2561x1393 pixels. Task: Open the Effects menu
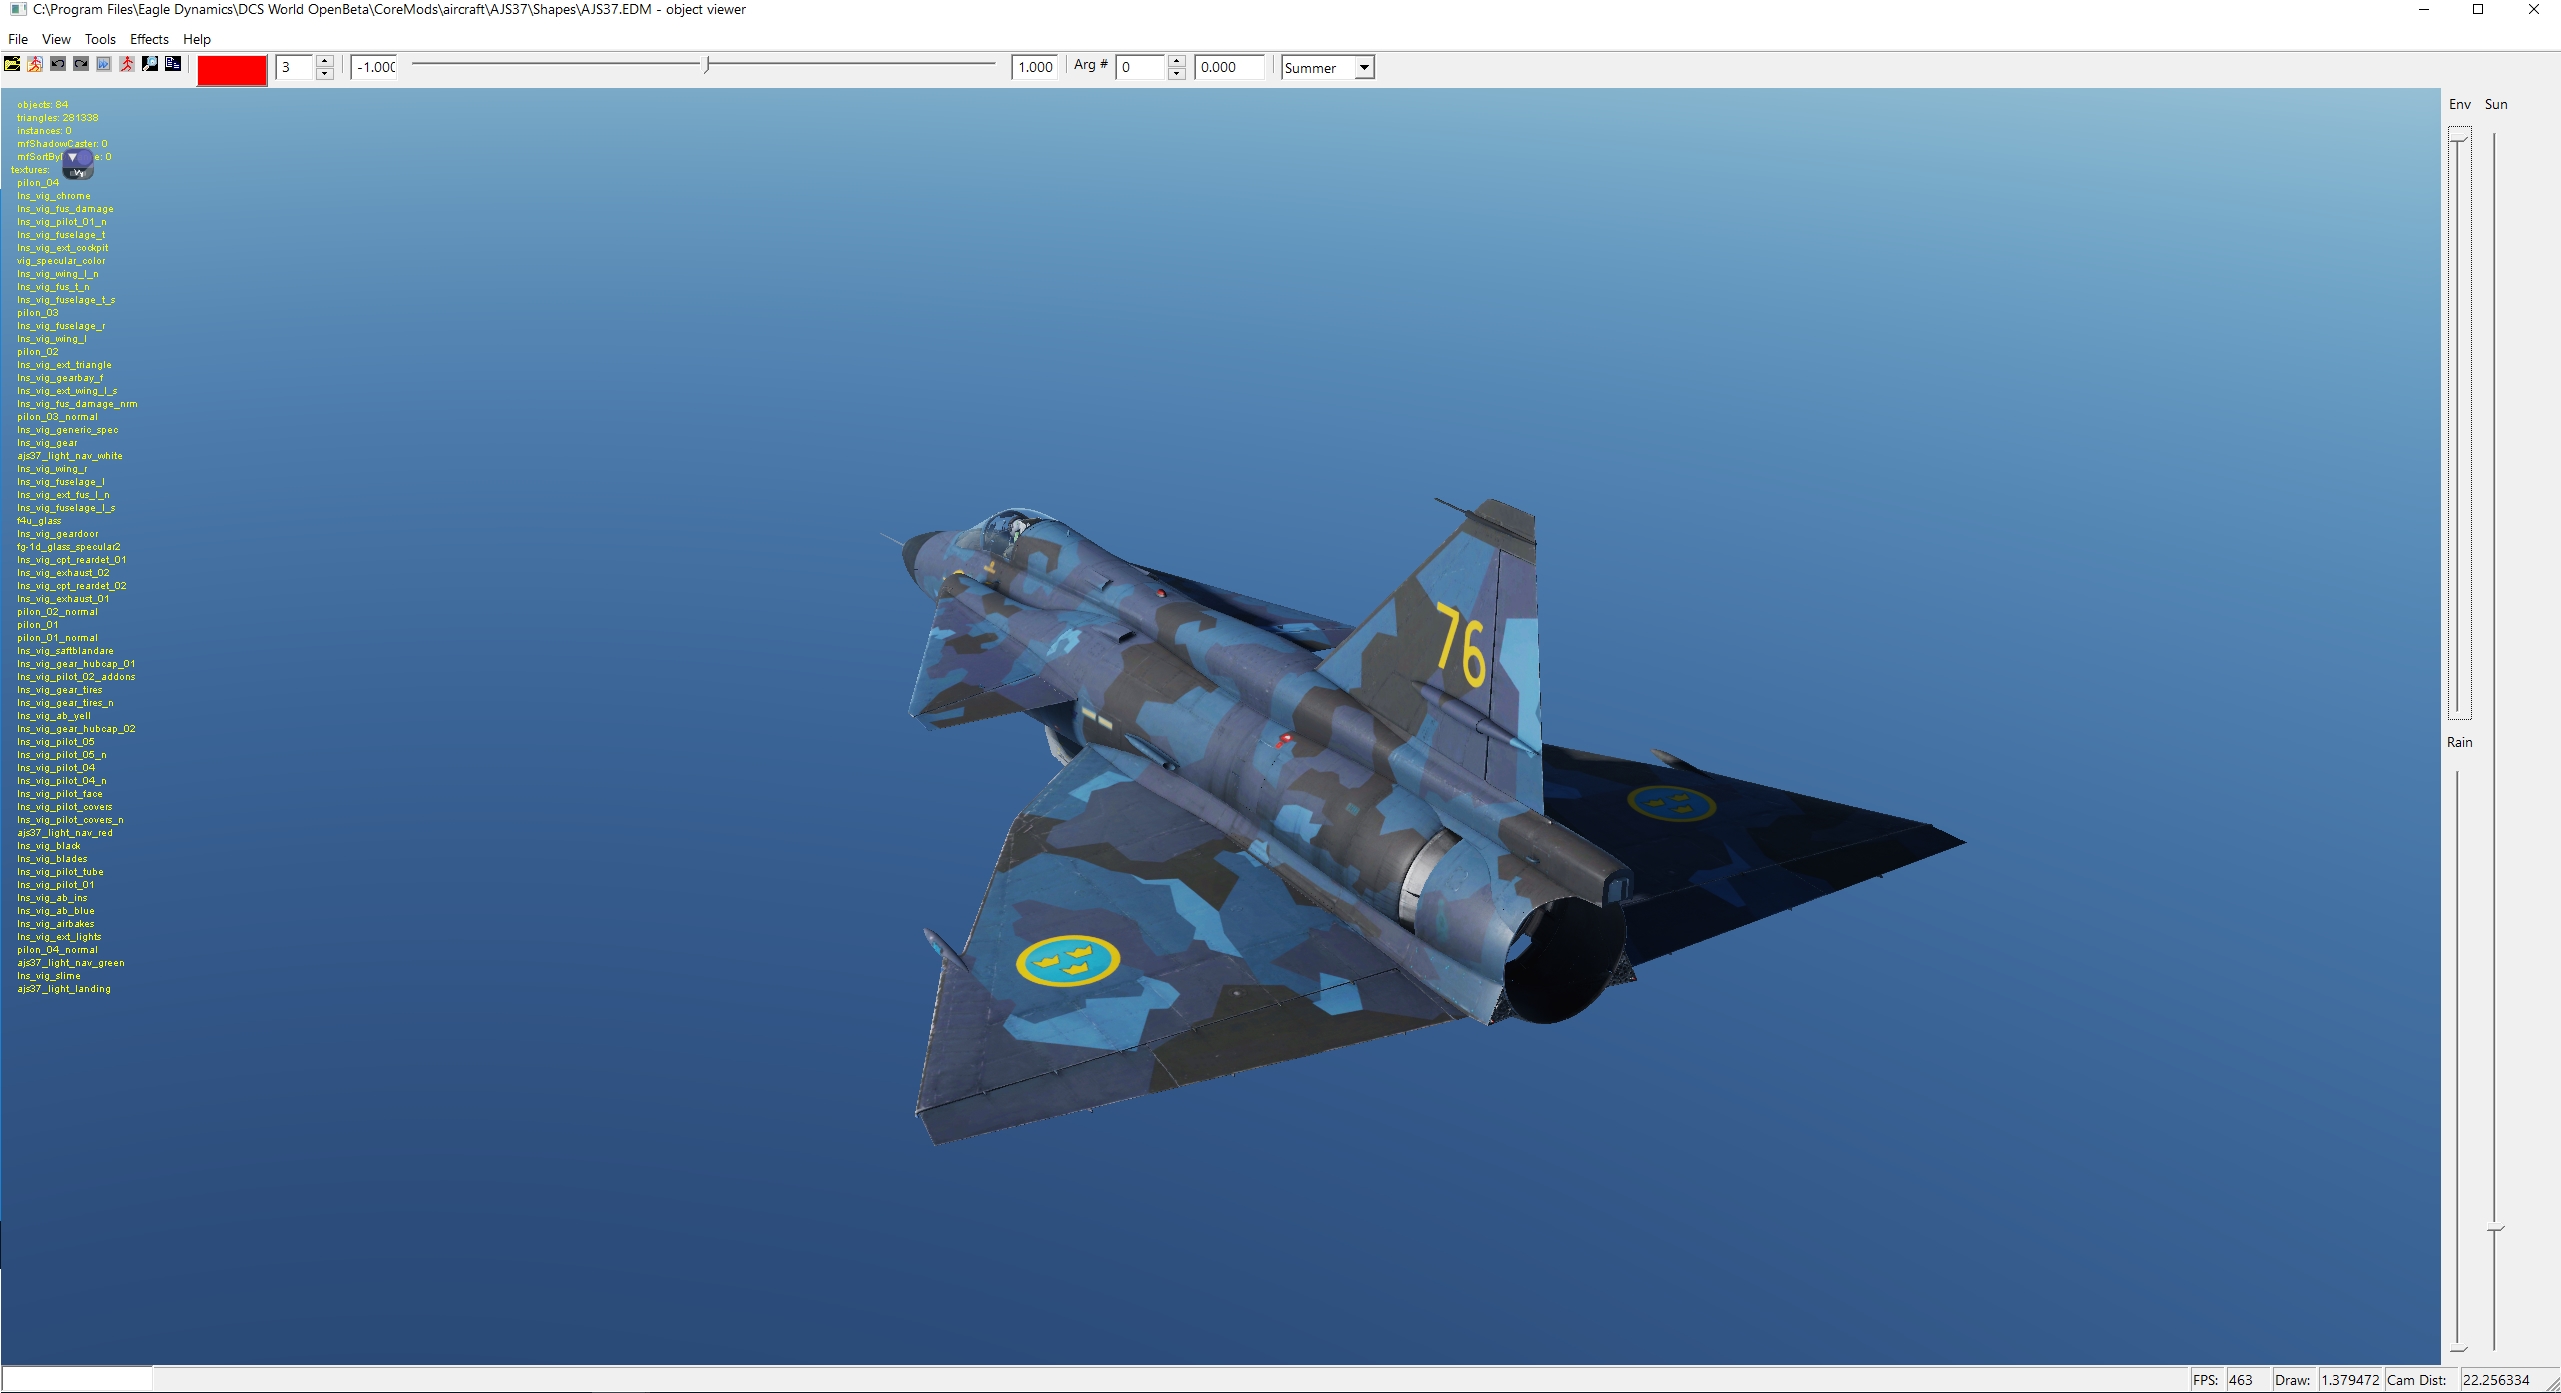pyautogui.click(x=149, y=39)
